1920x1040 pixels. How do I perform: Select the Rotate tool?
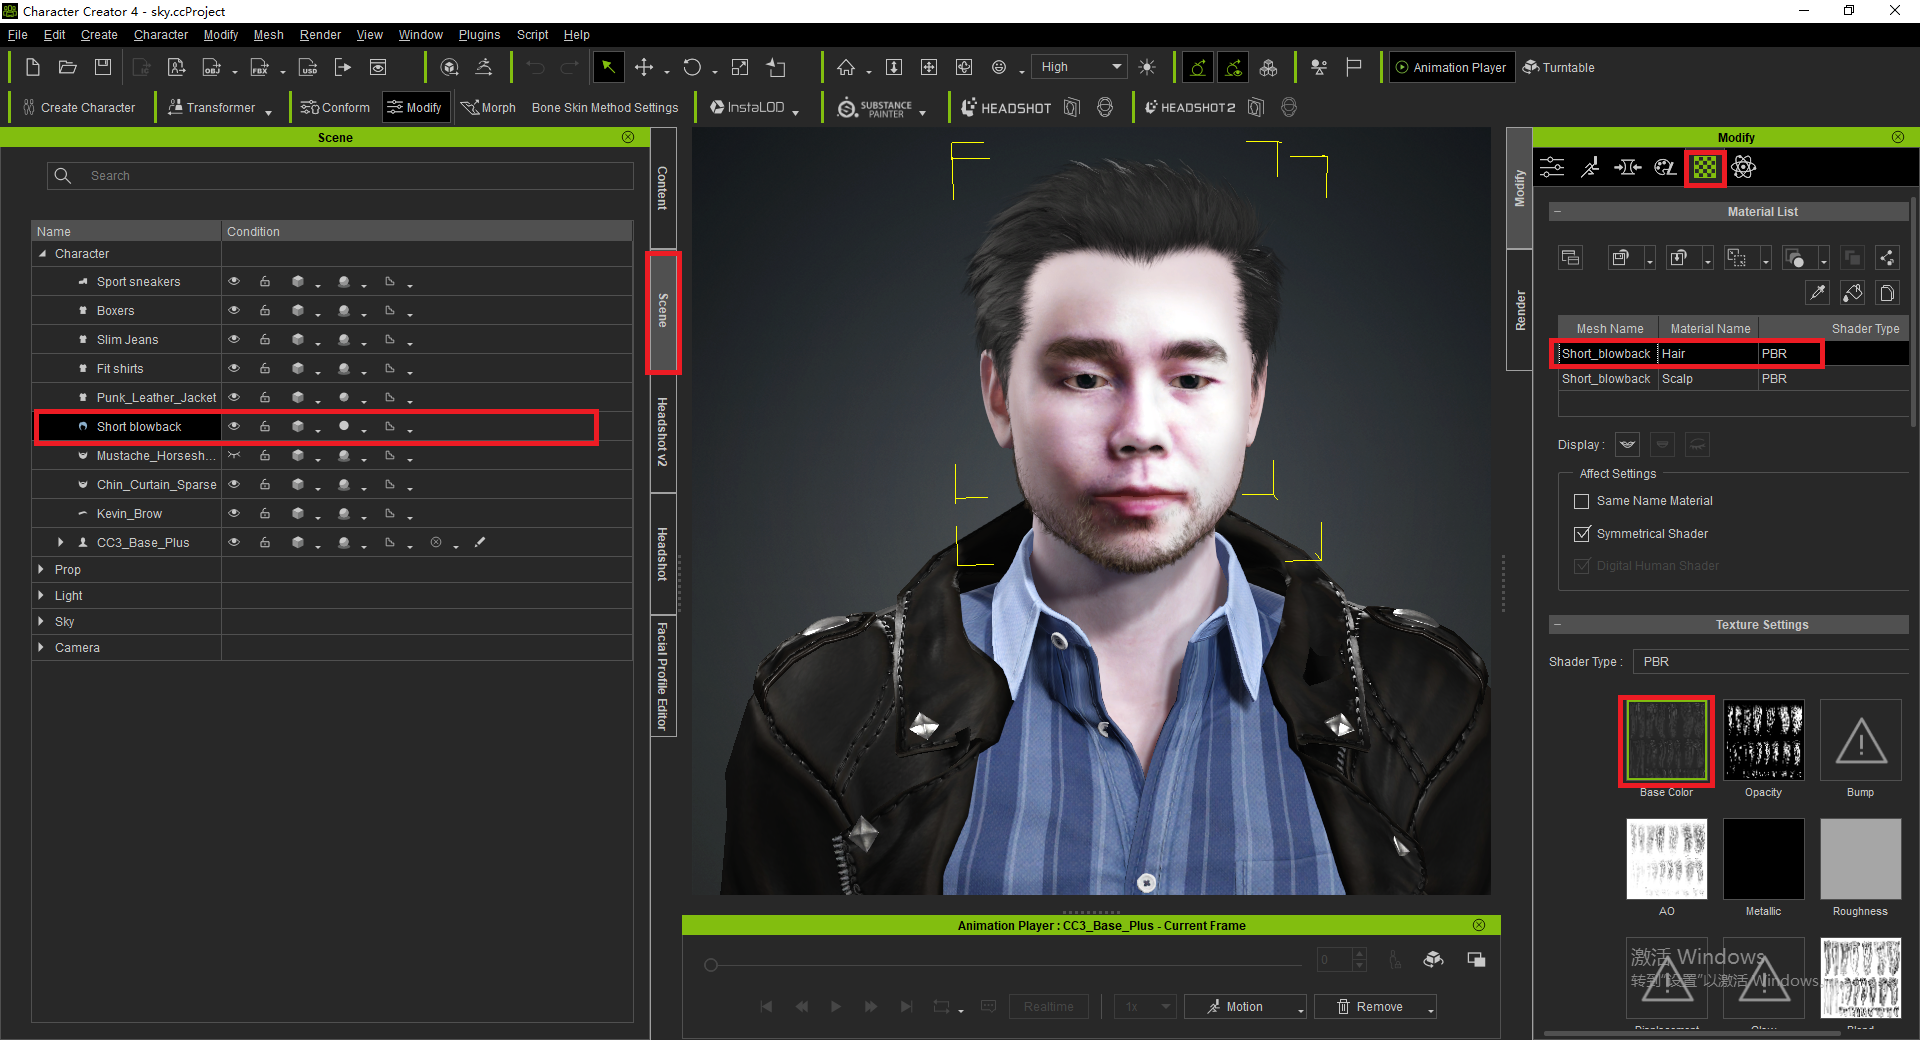coord(692,67)
